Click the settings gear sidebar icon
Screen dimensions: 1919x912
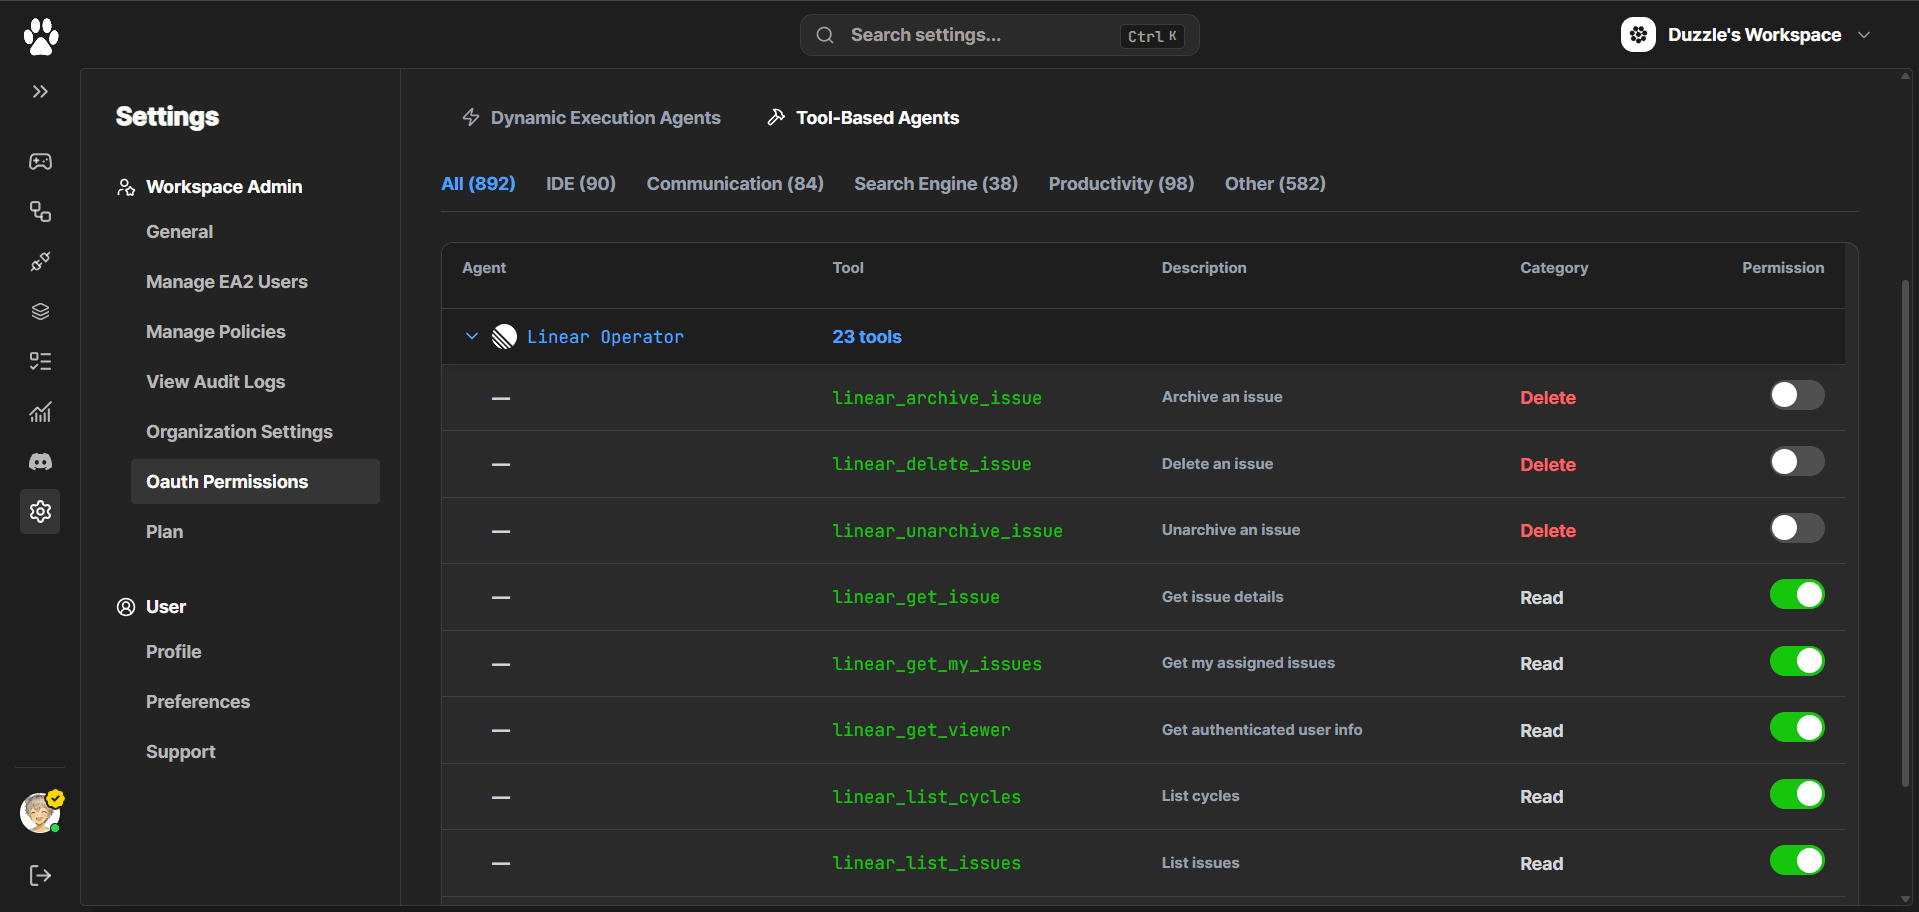[x=40, y=512]
